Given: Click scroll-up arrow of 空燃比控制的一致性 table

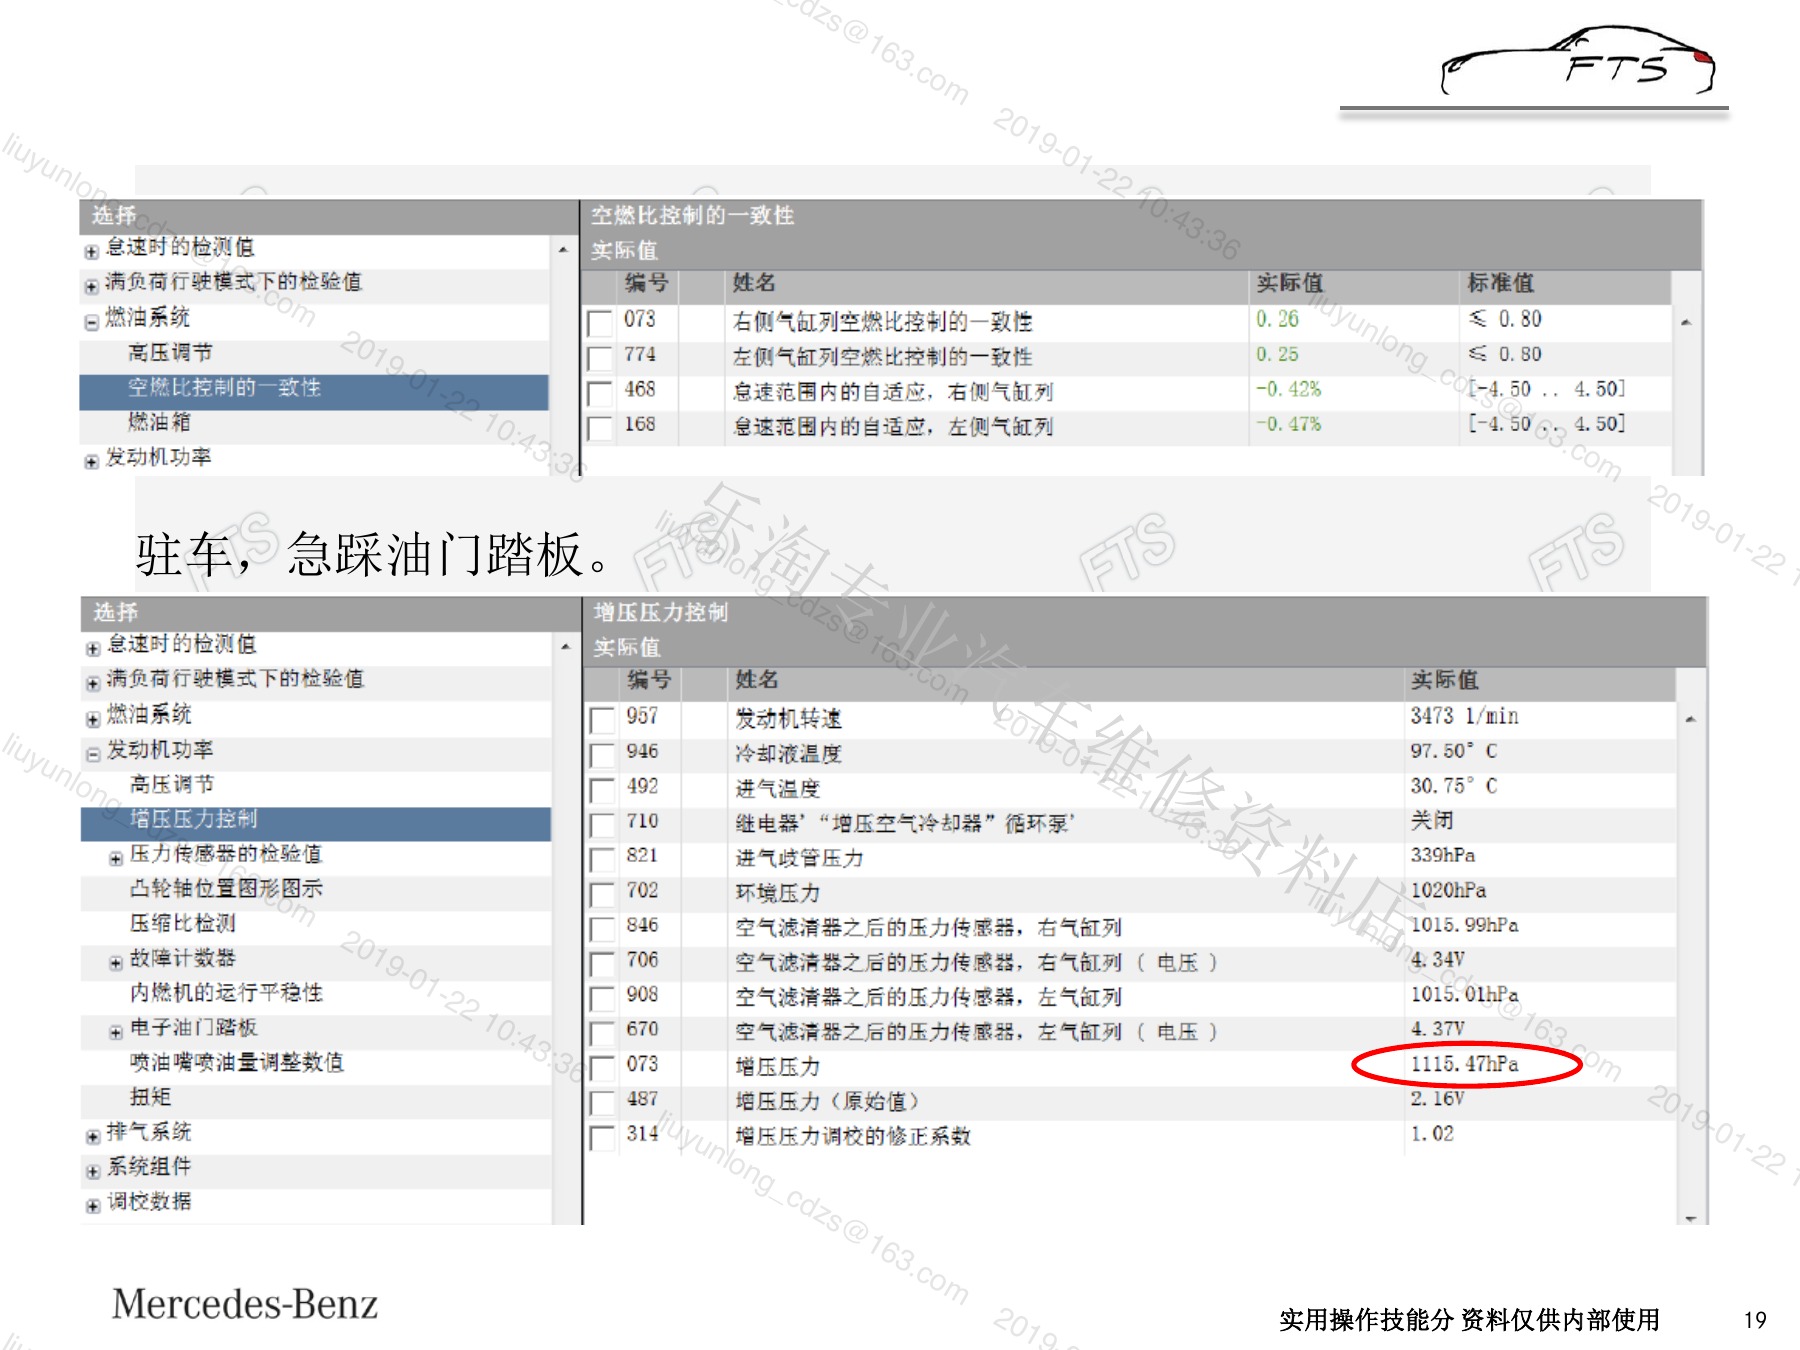Looking at the screenshot, I should click(x=1686, y=322).
